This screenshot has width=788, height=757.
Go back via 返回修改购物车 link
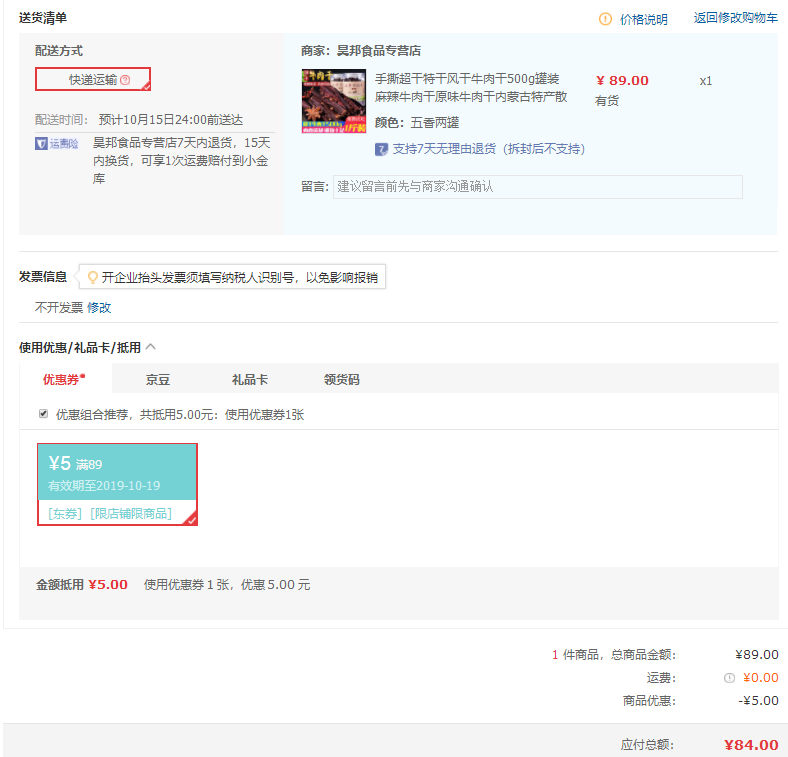[736, 18]
